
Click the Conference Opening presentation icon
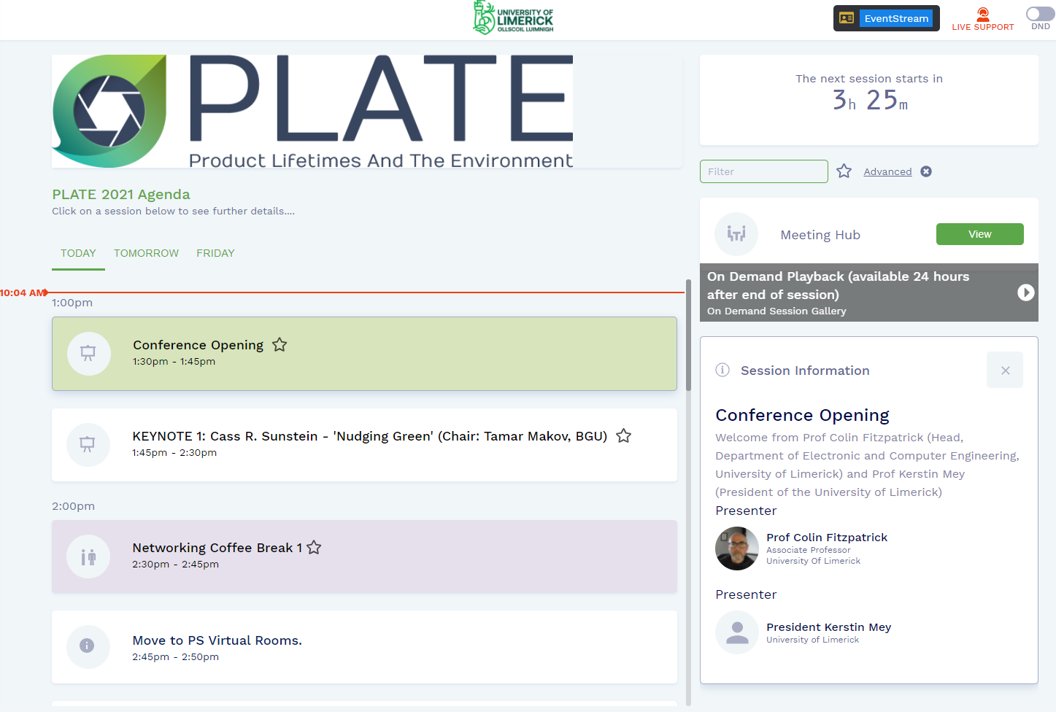[88, 353]
